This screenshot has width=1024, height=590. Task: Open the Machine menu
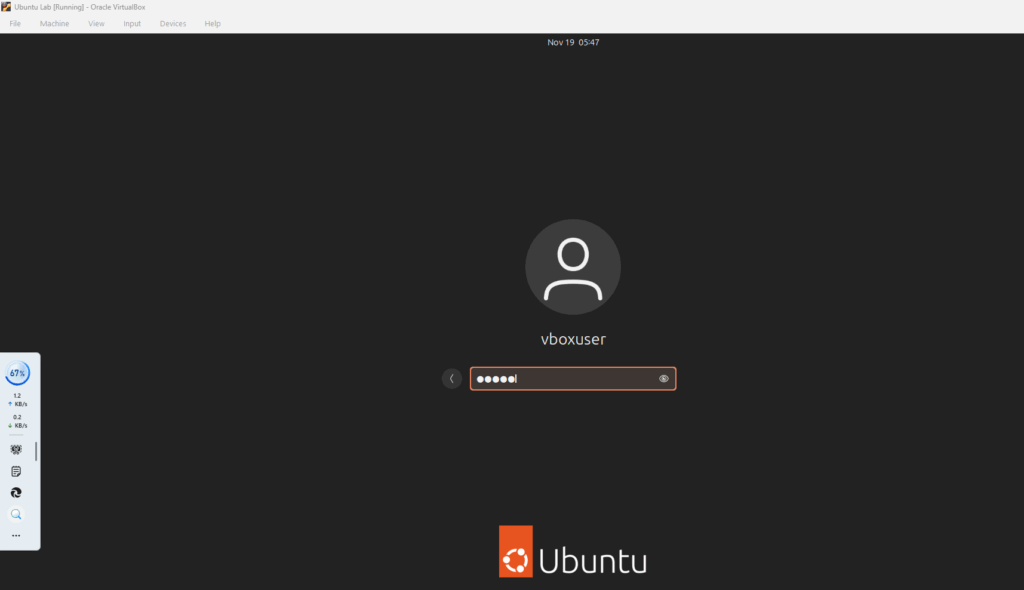(x=54, y=22)
